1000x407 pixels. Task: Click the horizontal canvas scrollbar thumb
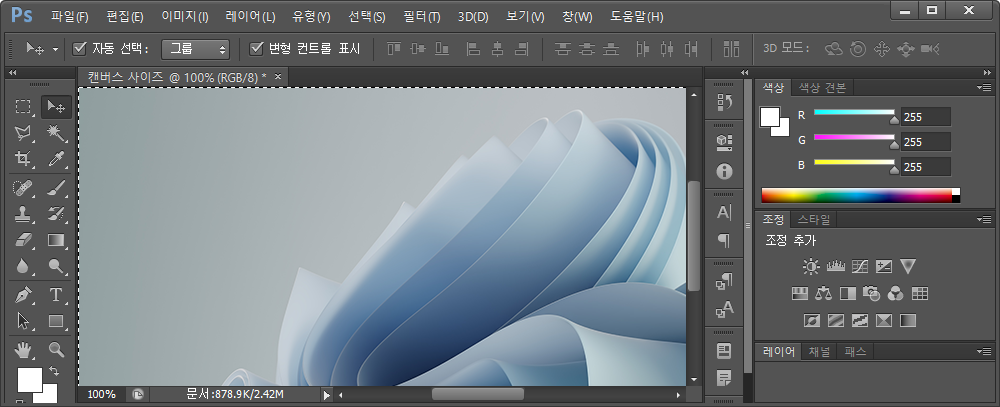click(478, 394)
